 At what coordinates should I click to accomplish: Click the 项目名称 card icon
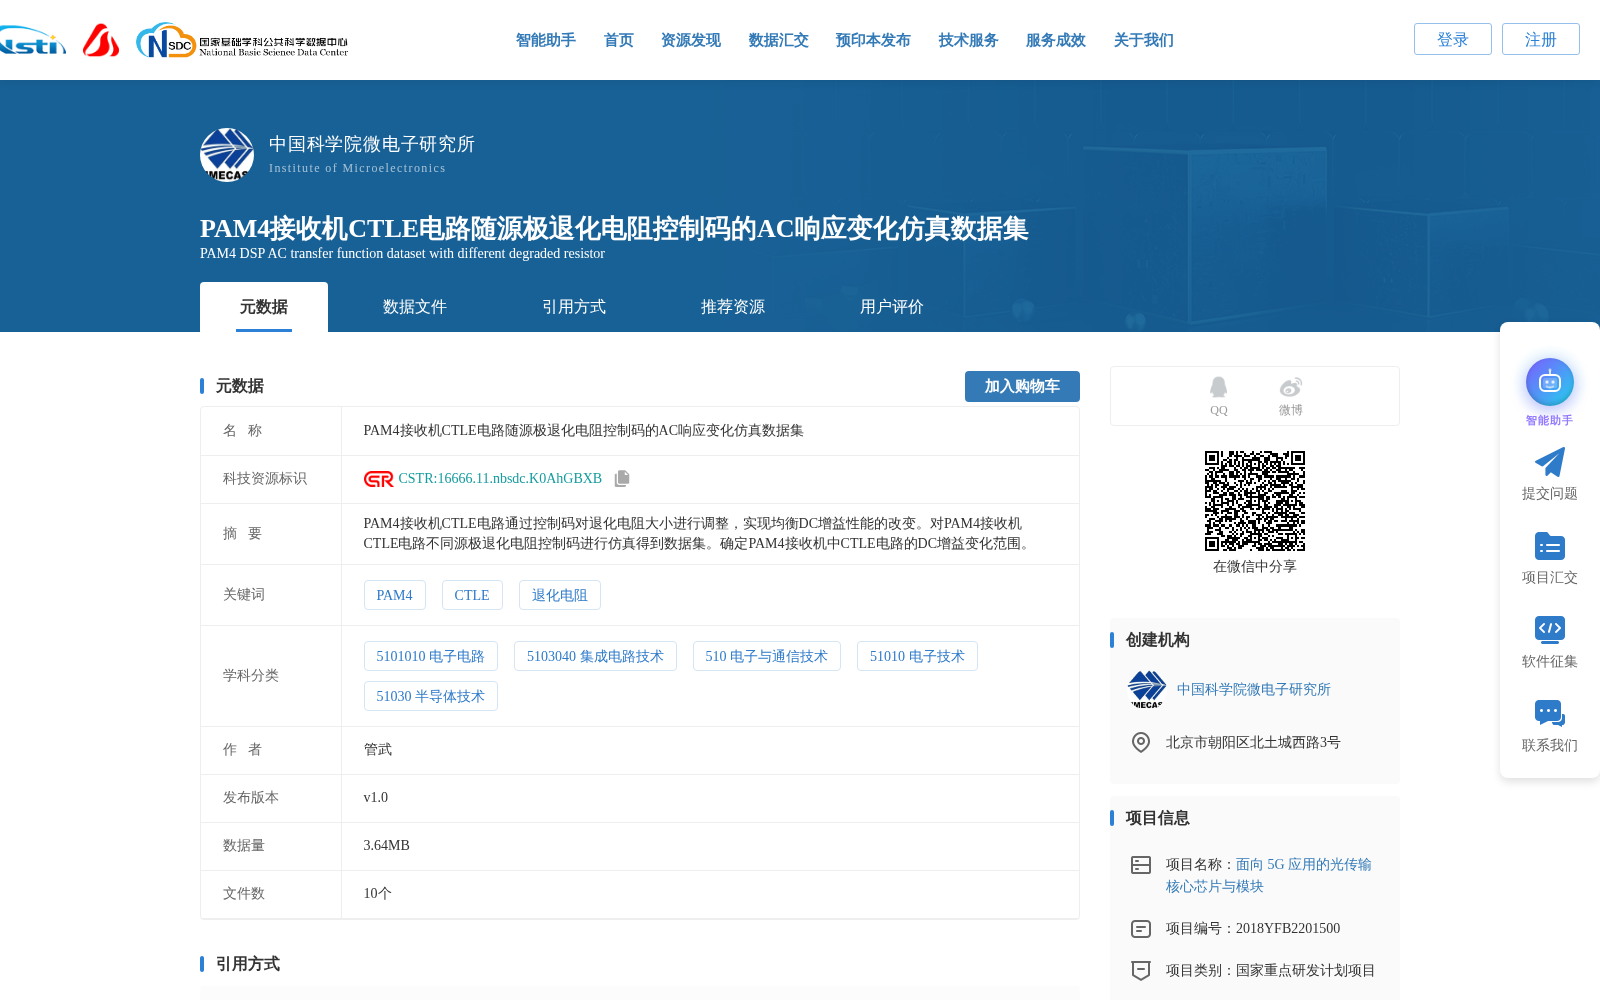pos(1141,865)
